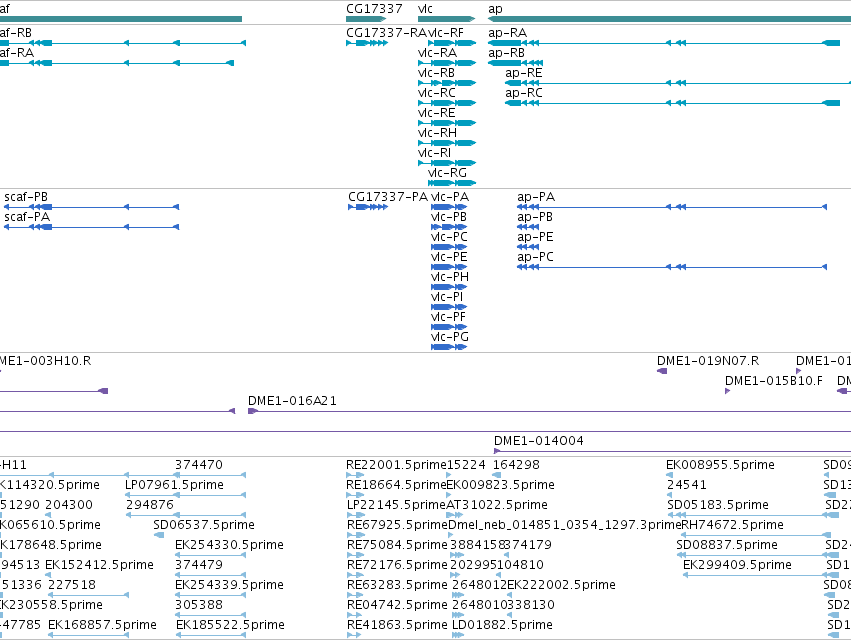Select the vlc-RF transcript label

click(446, 33)
